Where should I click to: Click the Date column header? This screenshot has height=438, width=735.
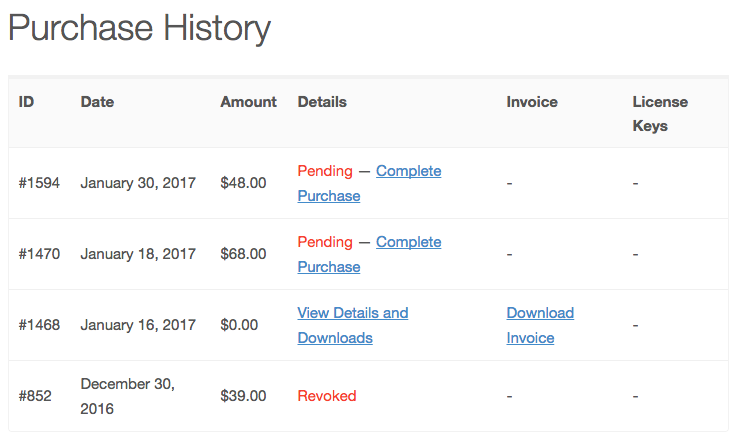[97, 102]
